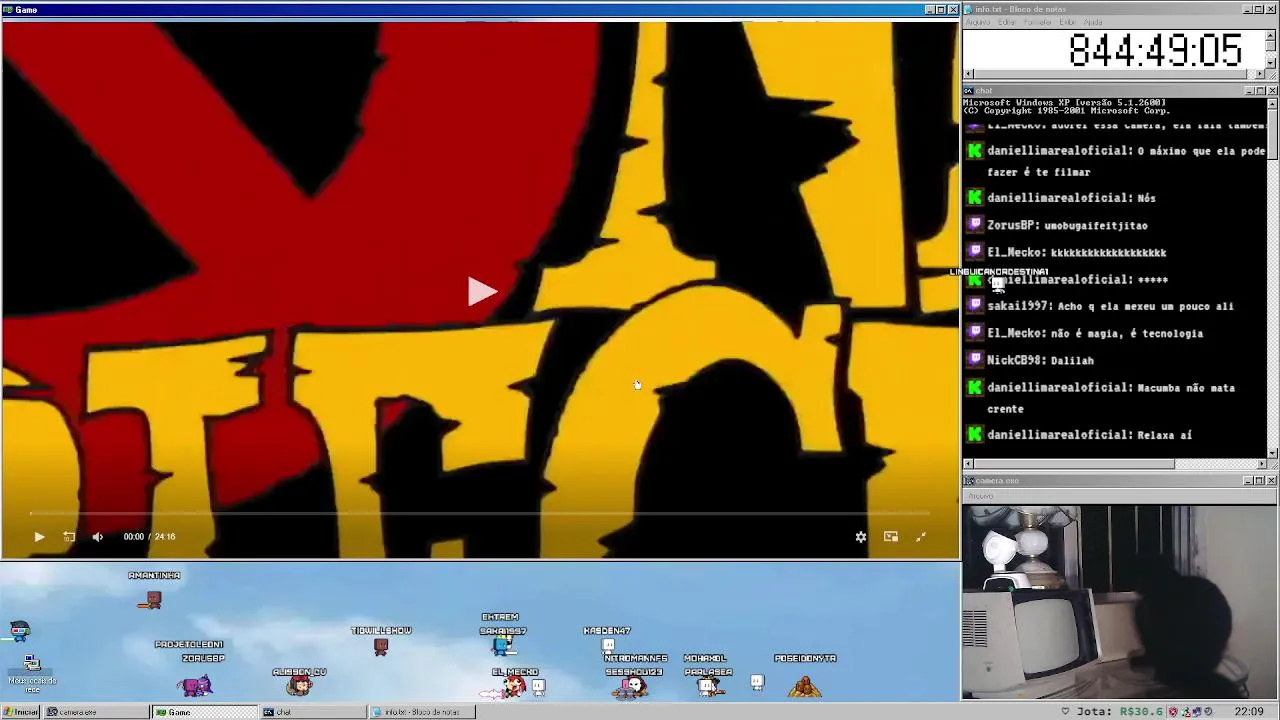The width and height of the screenshot is (1280, 720).
Task: Click the fullscreen icon in the player
Action: pos(921,537)
